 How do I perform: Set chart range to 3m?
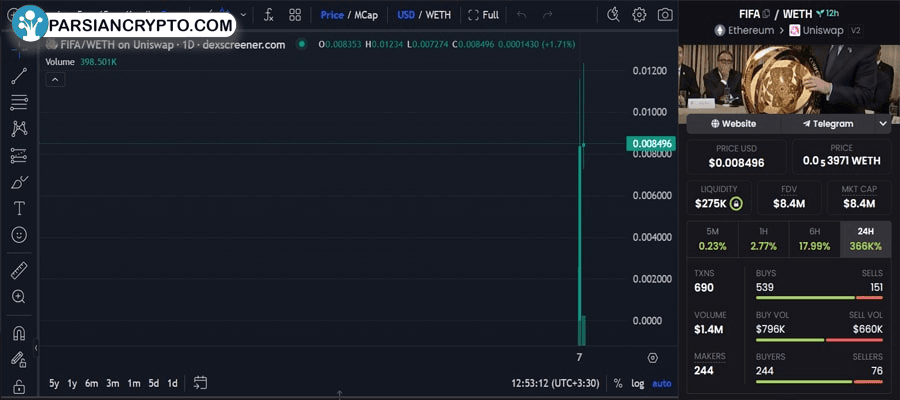point(112,383)
